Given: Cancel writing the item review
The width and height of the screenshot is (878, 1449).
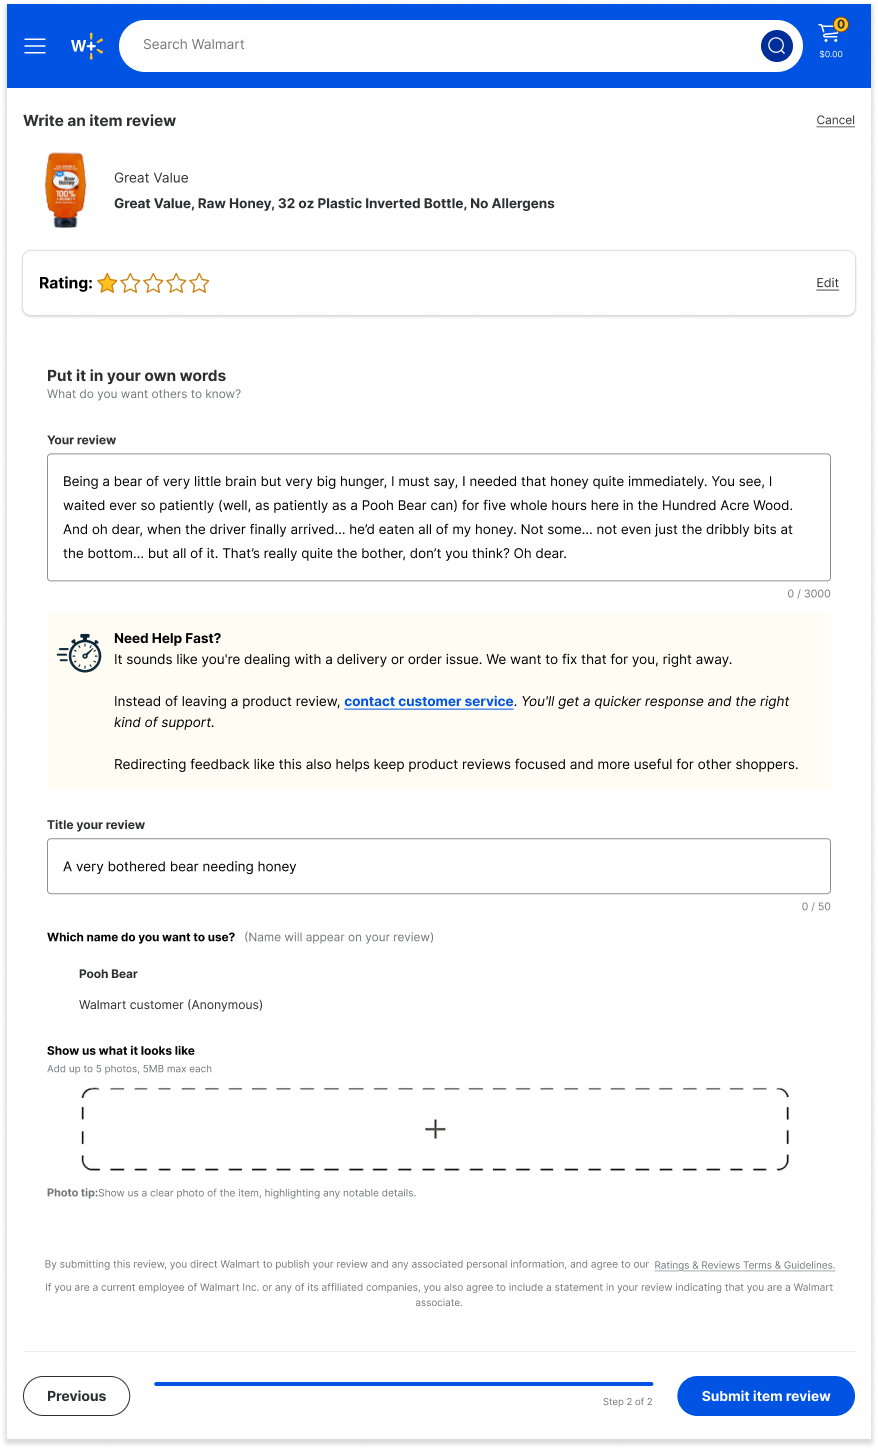Looking at the screenshot, I should click(835, 120).
